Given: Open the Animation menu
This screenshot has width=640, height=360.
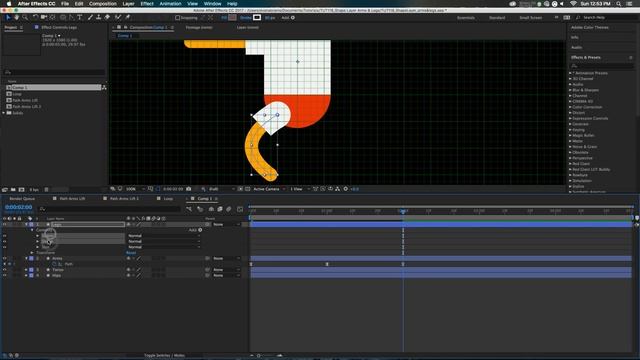Looking at the screenshot, I should point(170,4).
